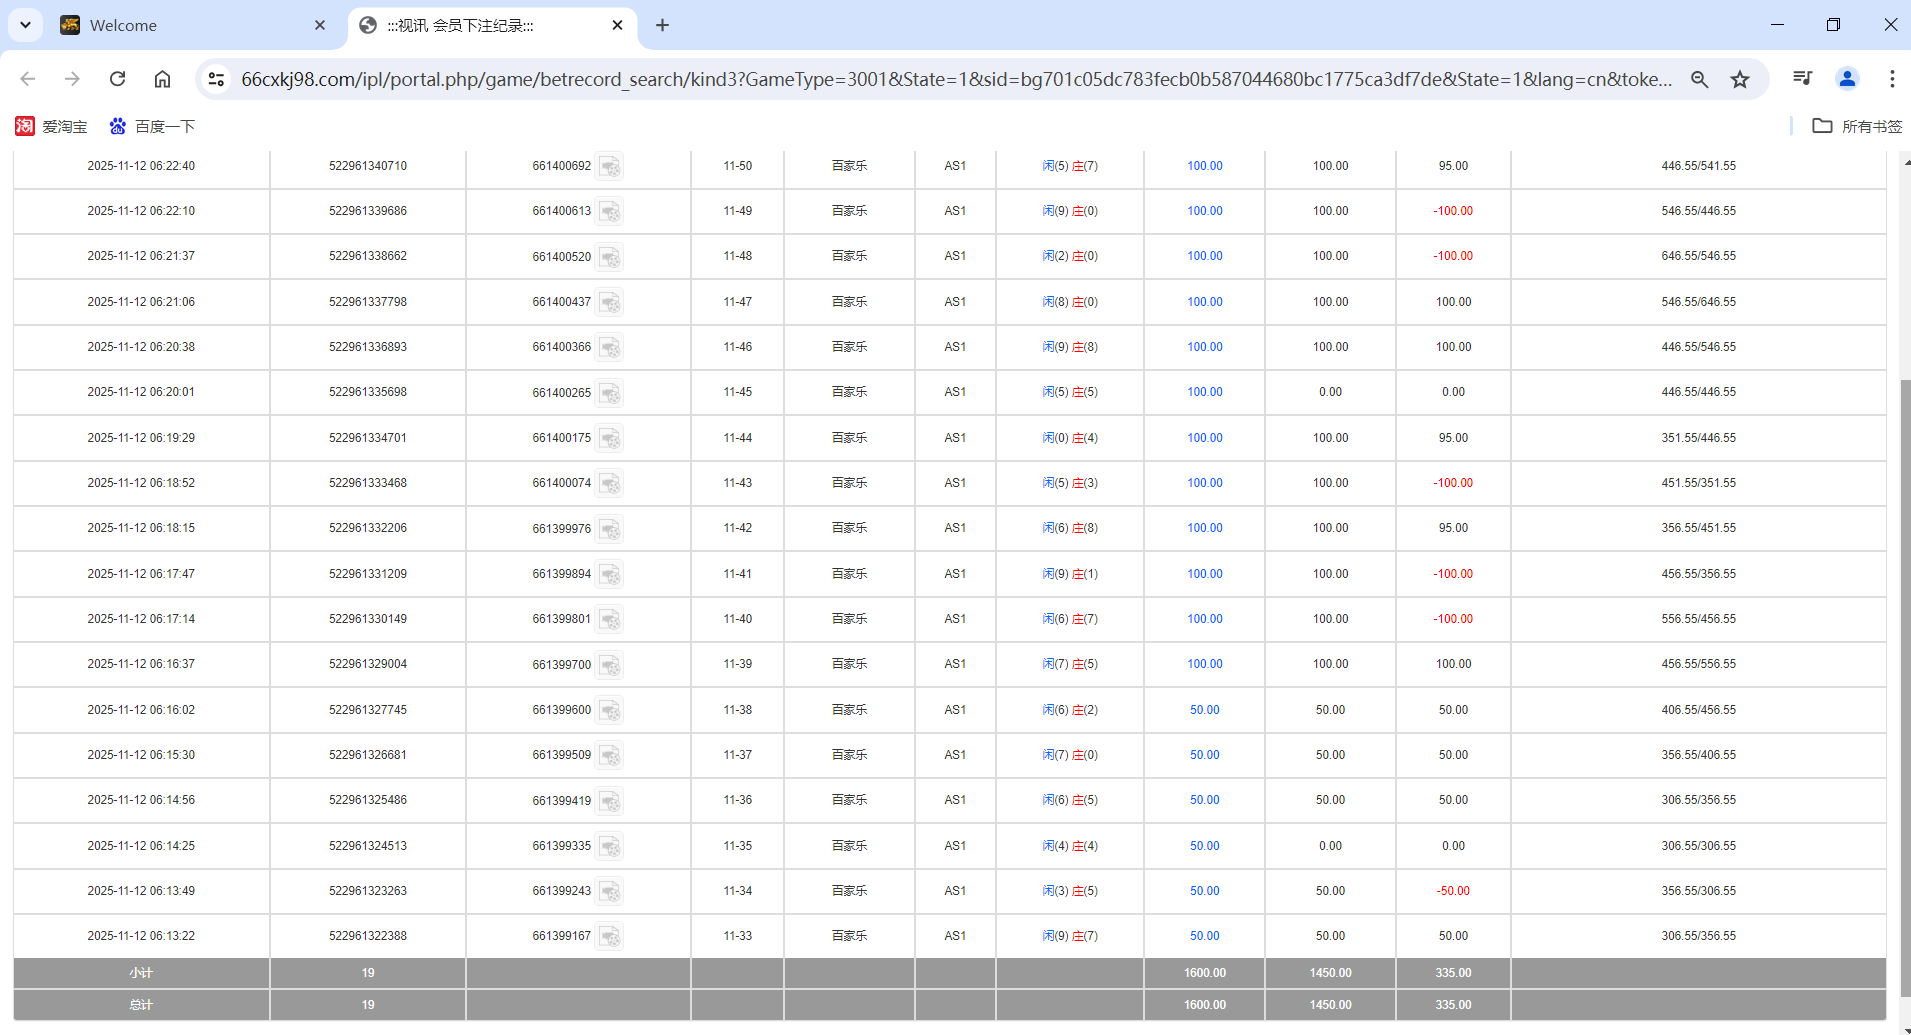Screen dimensions: 1911x1035
Task: Click the replay icon for round 661399167
Action: pyautogui.click(x=610, y=937)
